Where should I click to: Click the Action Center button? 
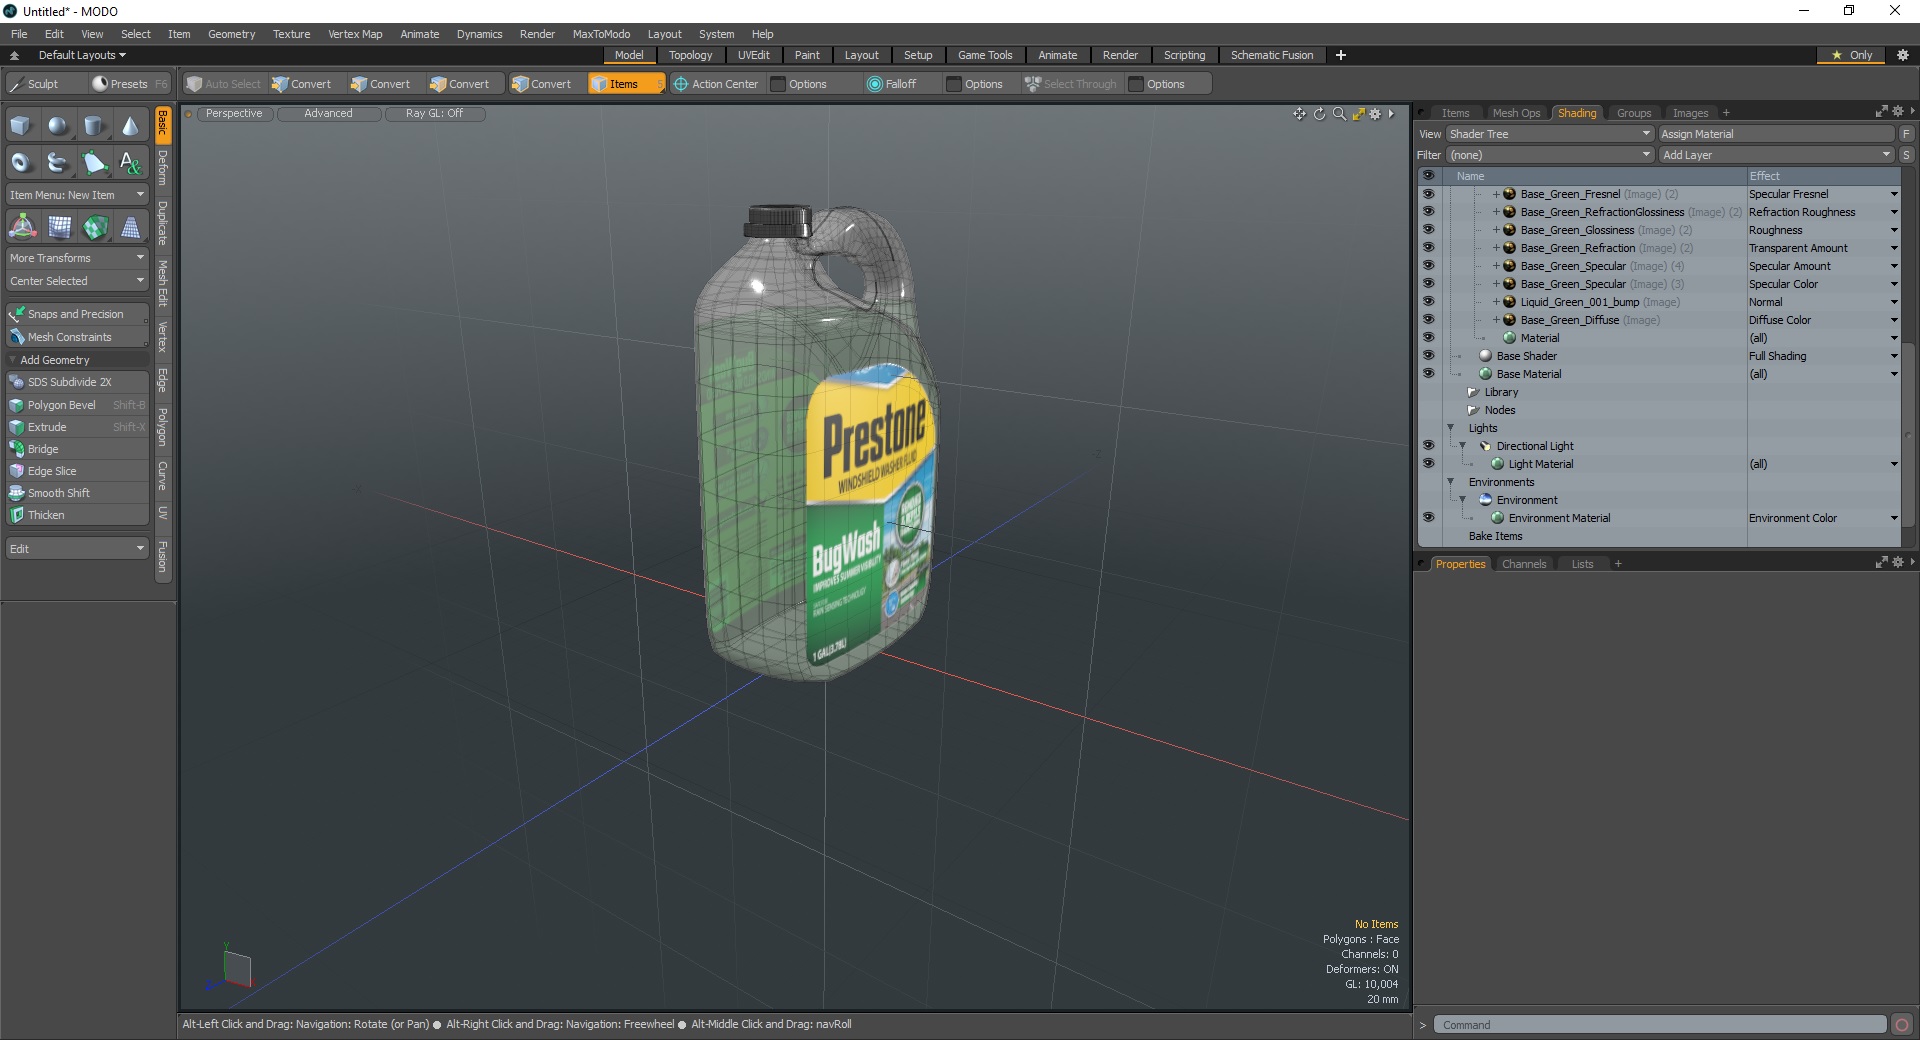click(x=716, y=84)
